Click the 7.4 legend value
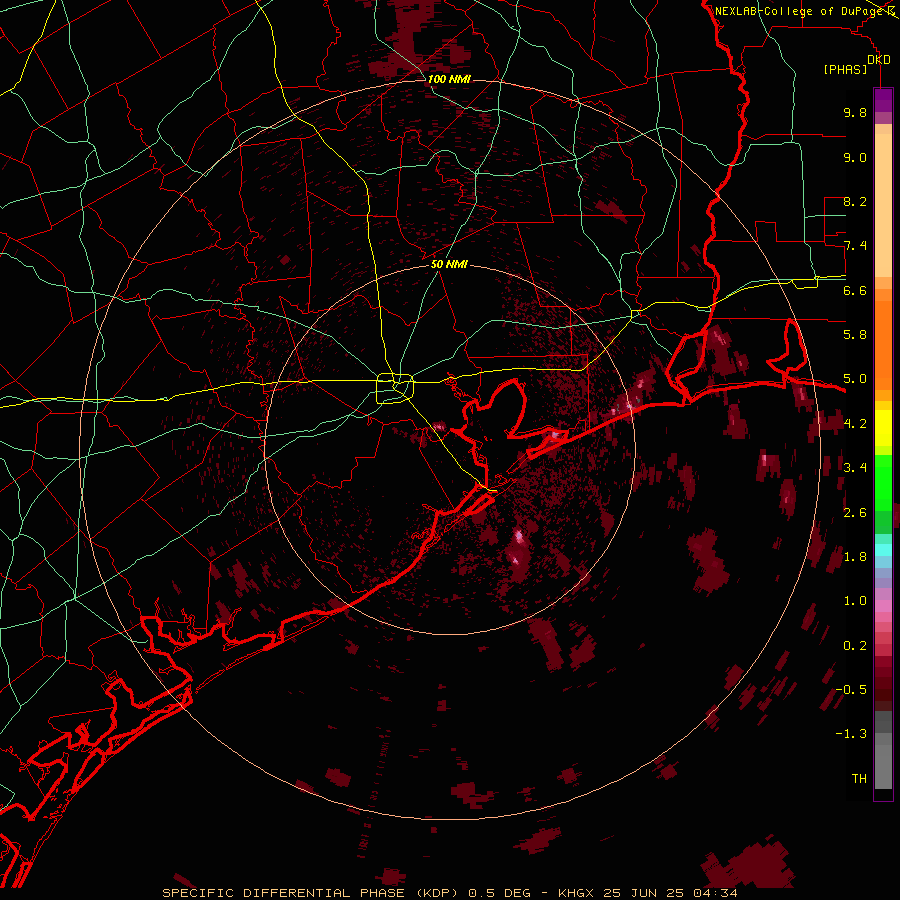 pos(855,246)
